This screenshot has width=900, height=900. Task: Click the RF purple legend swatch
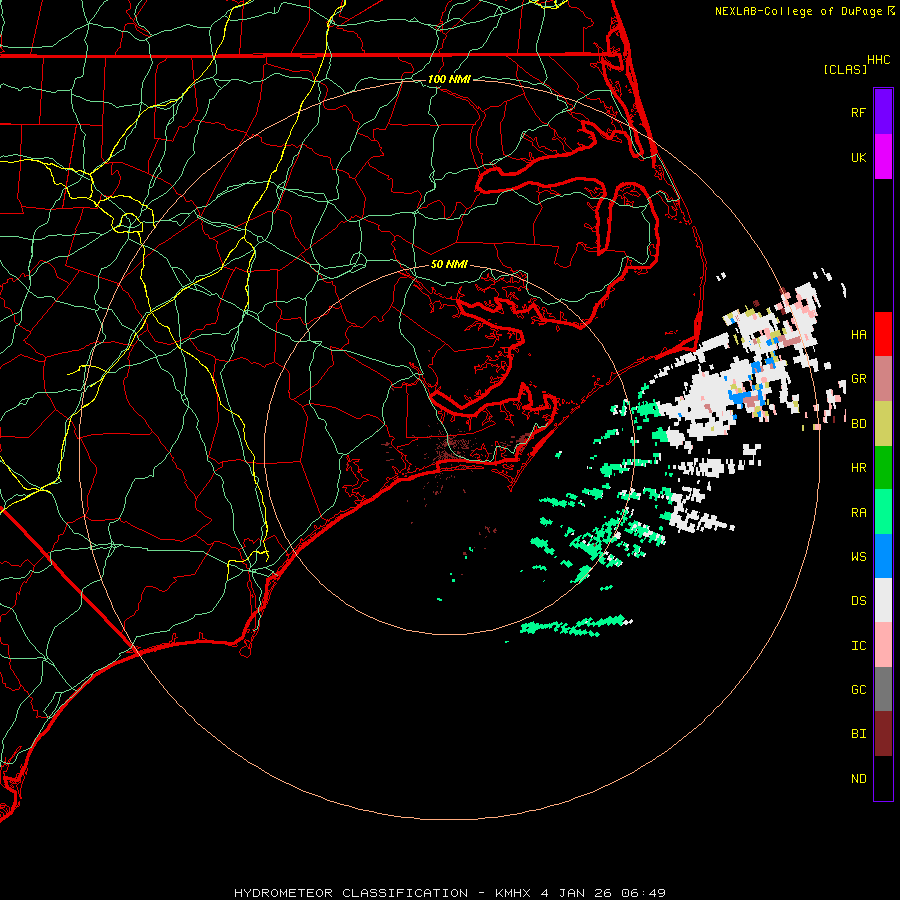click(x=883, y=112)
